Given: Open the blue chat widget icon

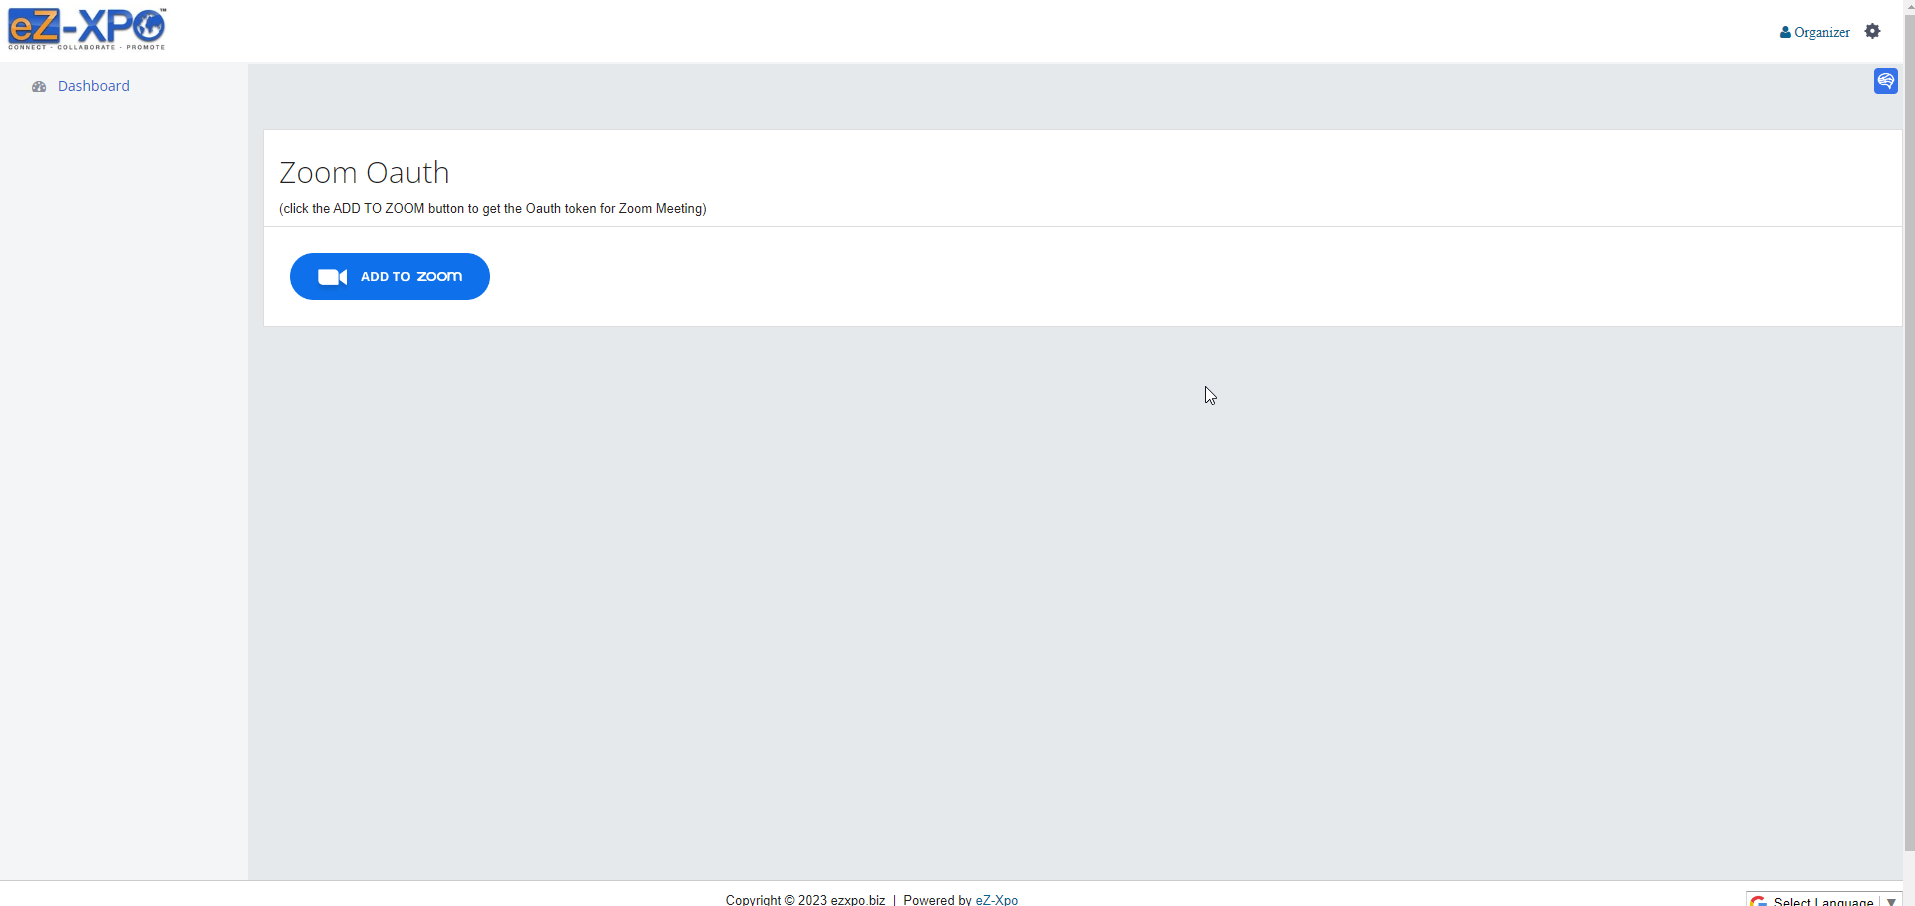Looking at the screenshot, I should pos(1885,81).
